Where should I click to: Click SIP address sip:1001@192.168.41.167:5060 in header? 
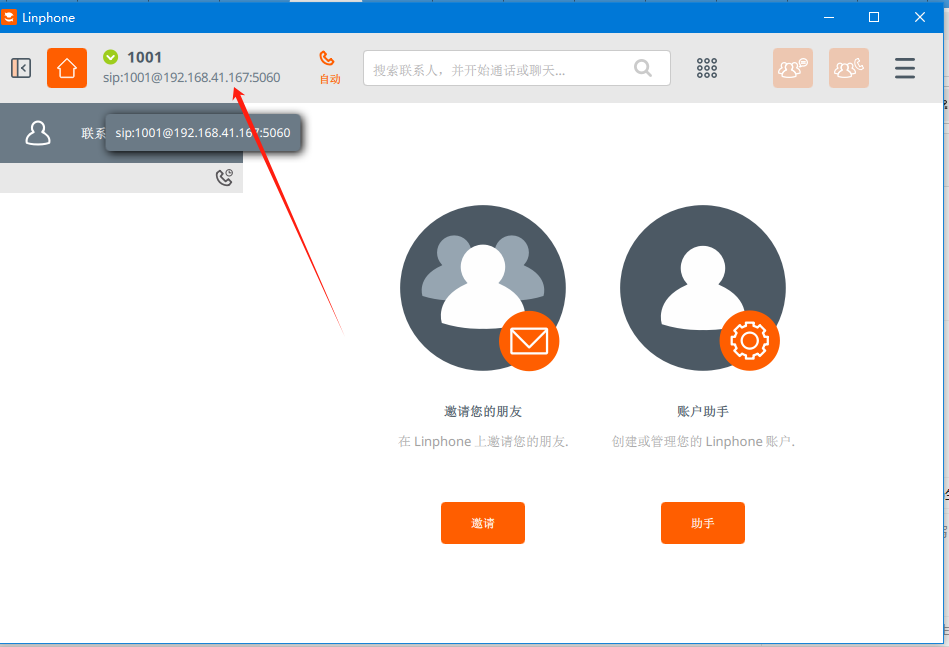(x=191, y=77)
